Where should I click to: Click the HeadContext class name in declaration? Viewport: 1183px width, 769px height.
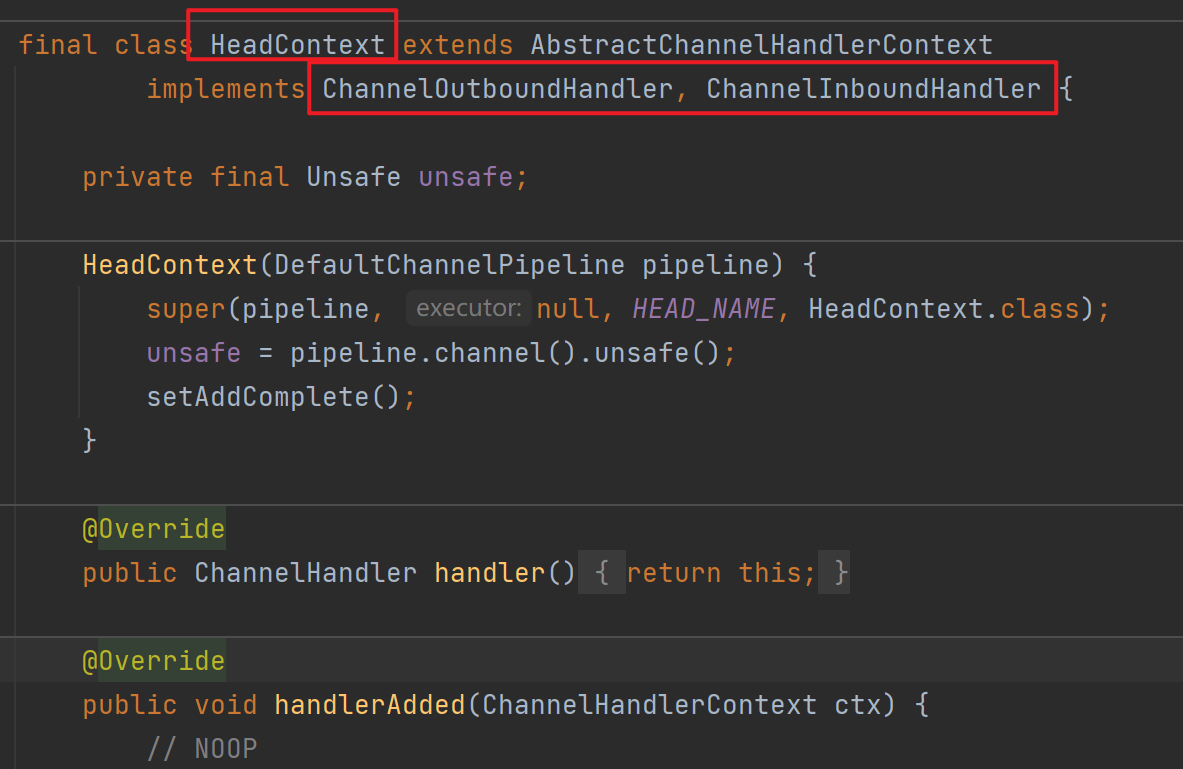[x=297, y=45]
